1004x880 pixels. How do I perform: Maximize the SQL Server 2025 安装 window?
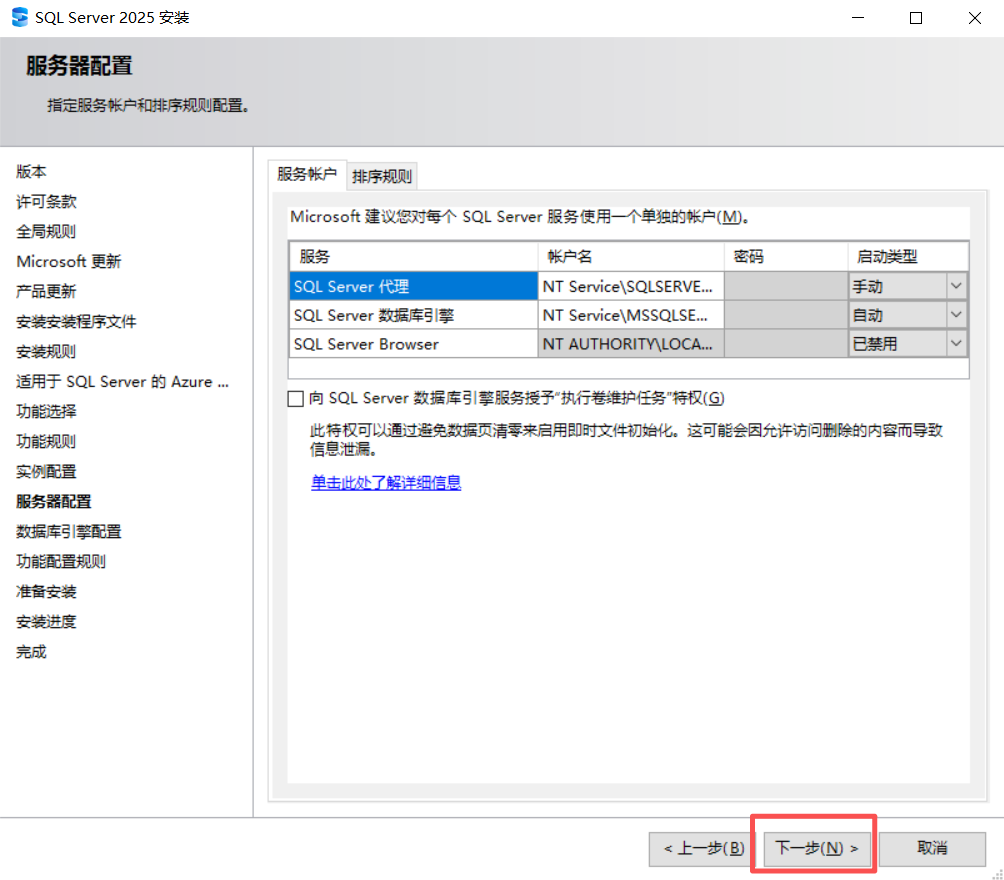coord(916,18)
